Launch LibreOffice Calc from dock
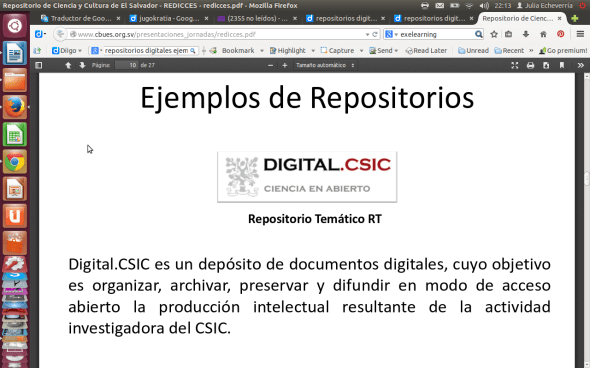 [15, 134]
